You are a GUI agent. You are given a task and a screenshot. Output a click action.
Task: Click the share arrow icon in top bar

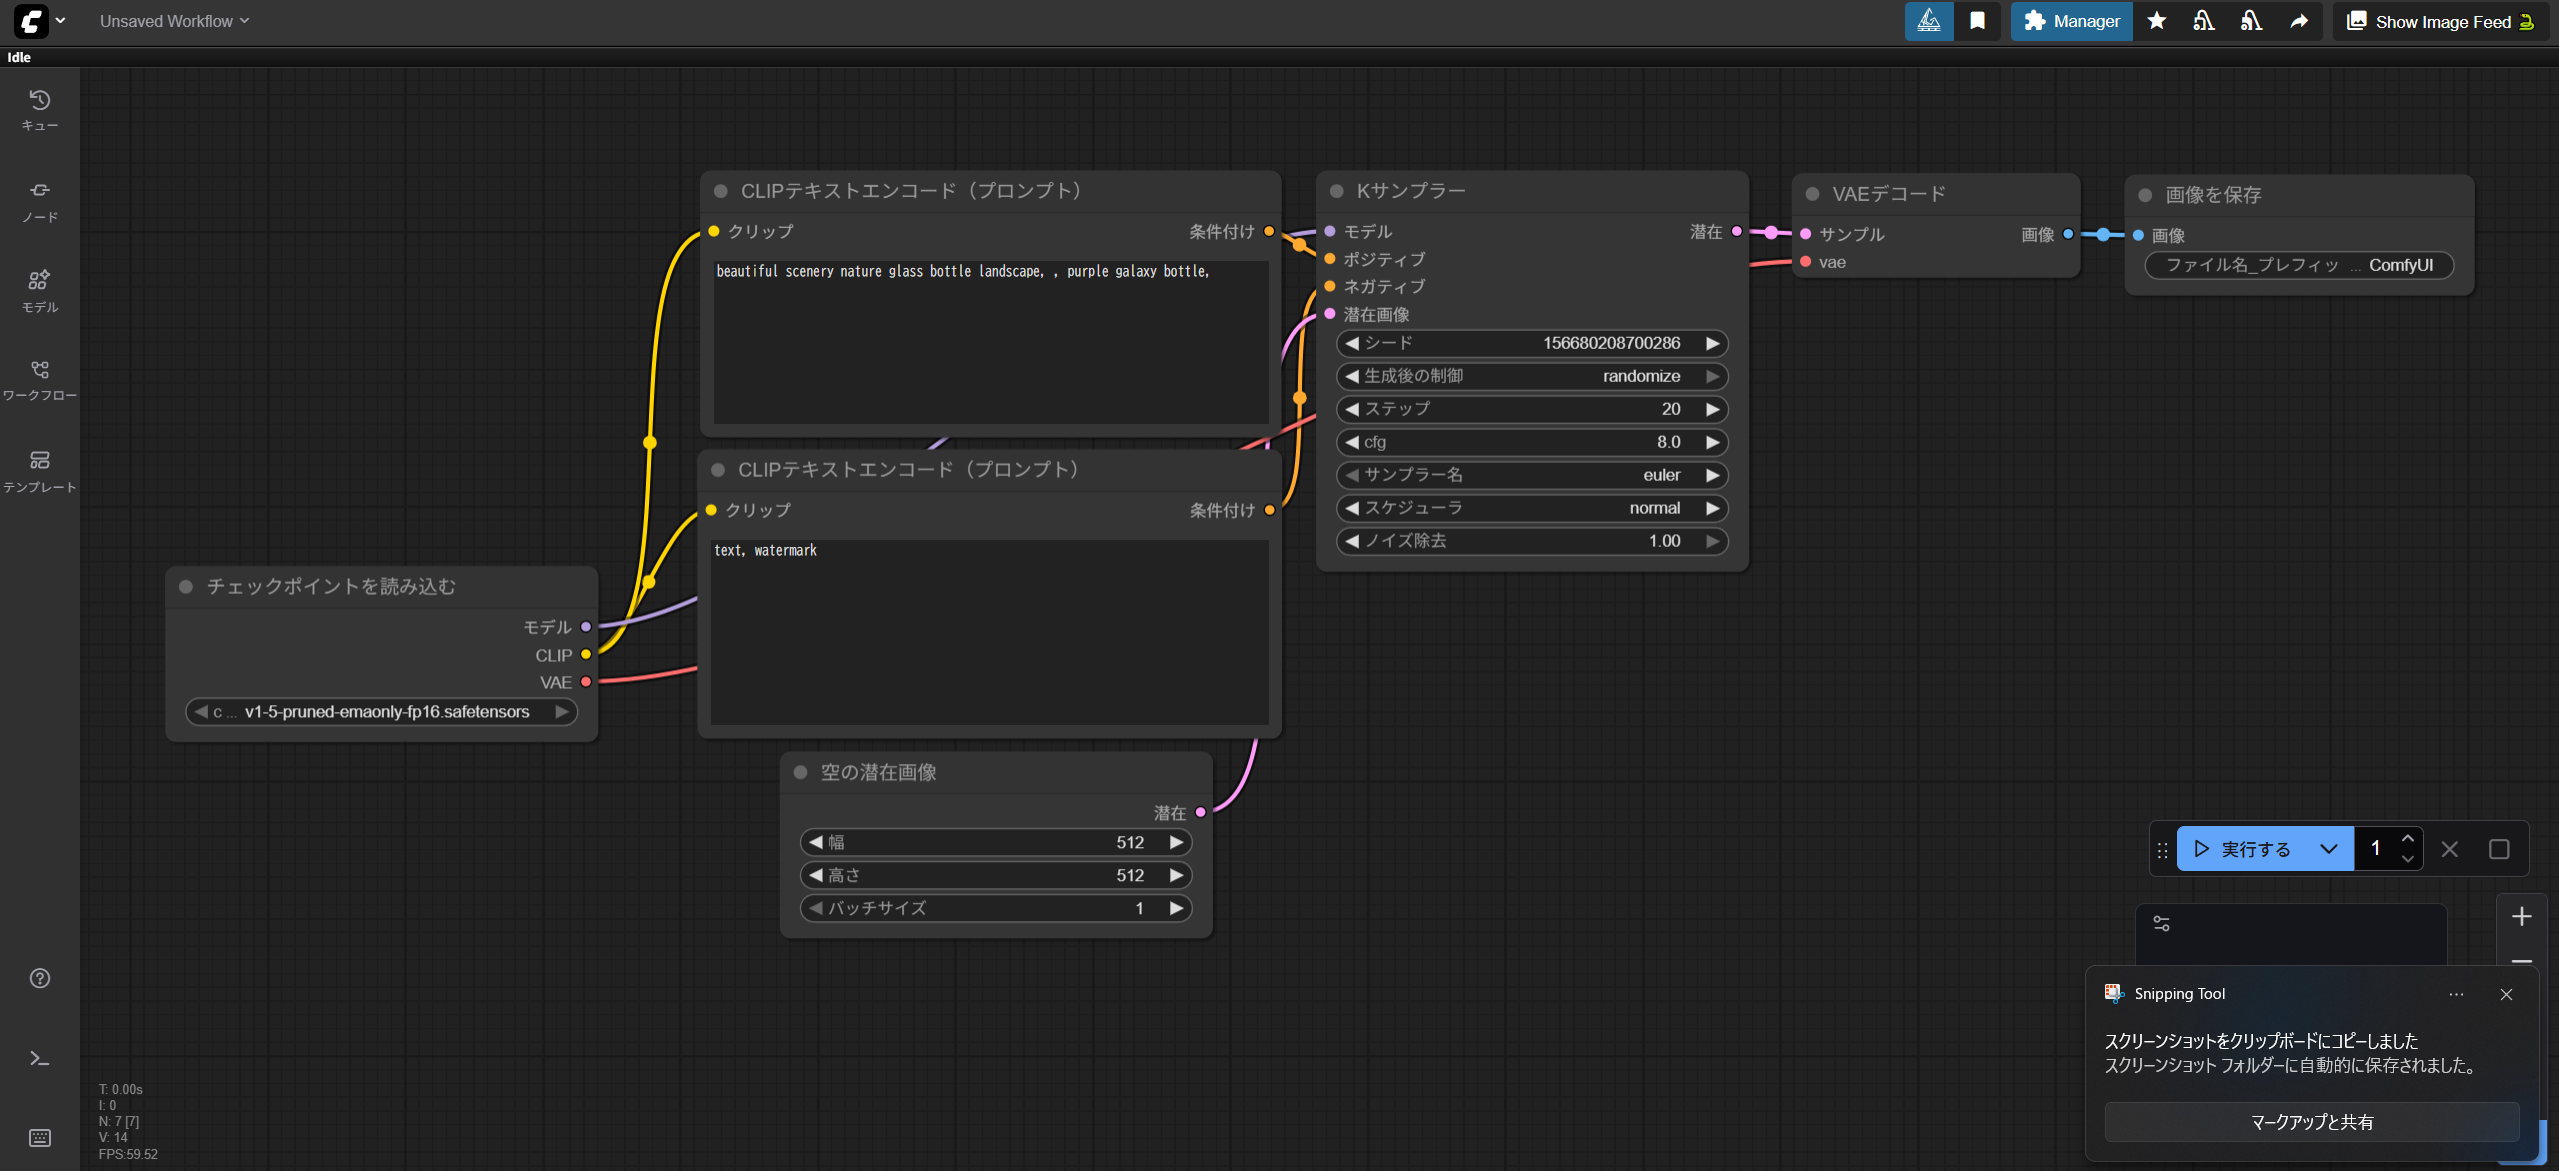pos(2299,21)
